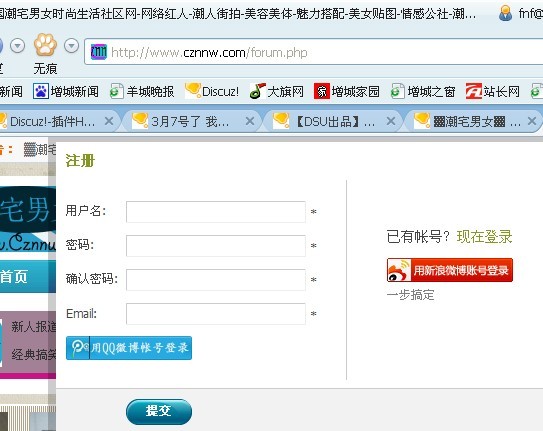
Task: Click 现在登录 link
Action: pos(484,237)
